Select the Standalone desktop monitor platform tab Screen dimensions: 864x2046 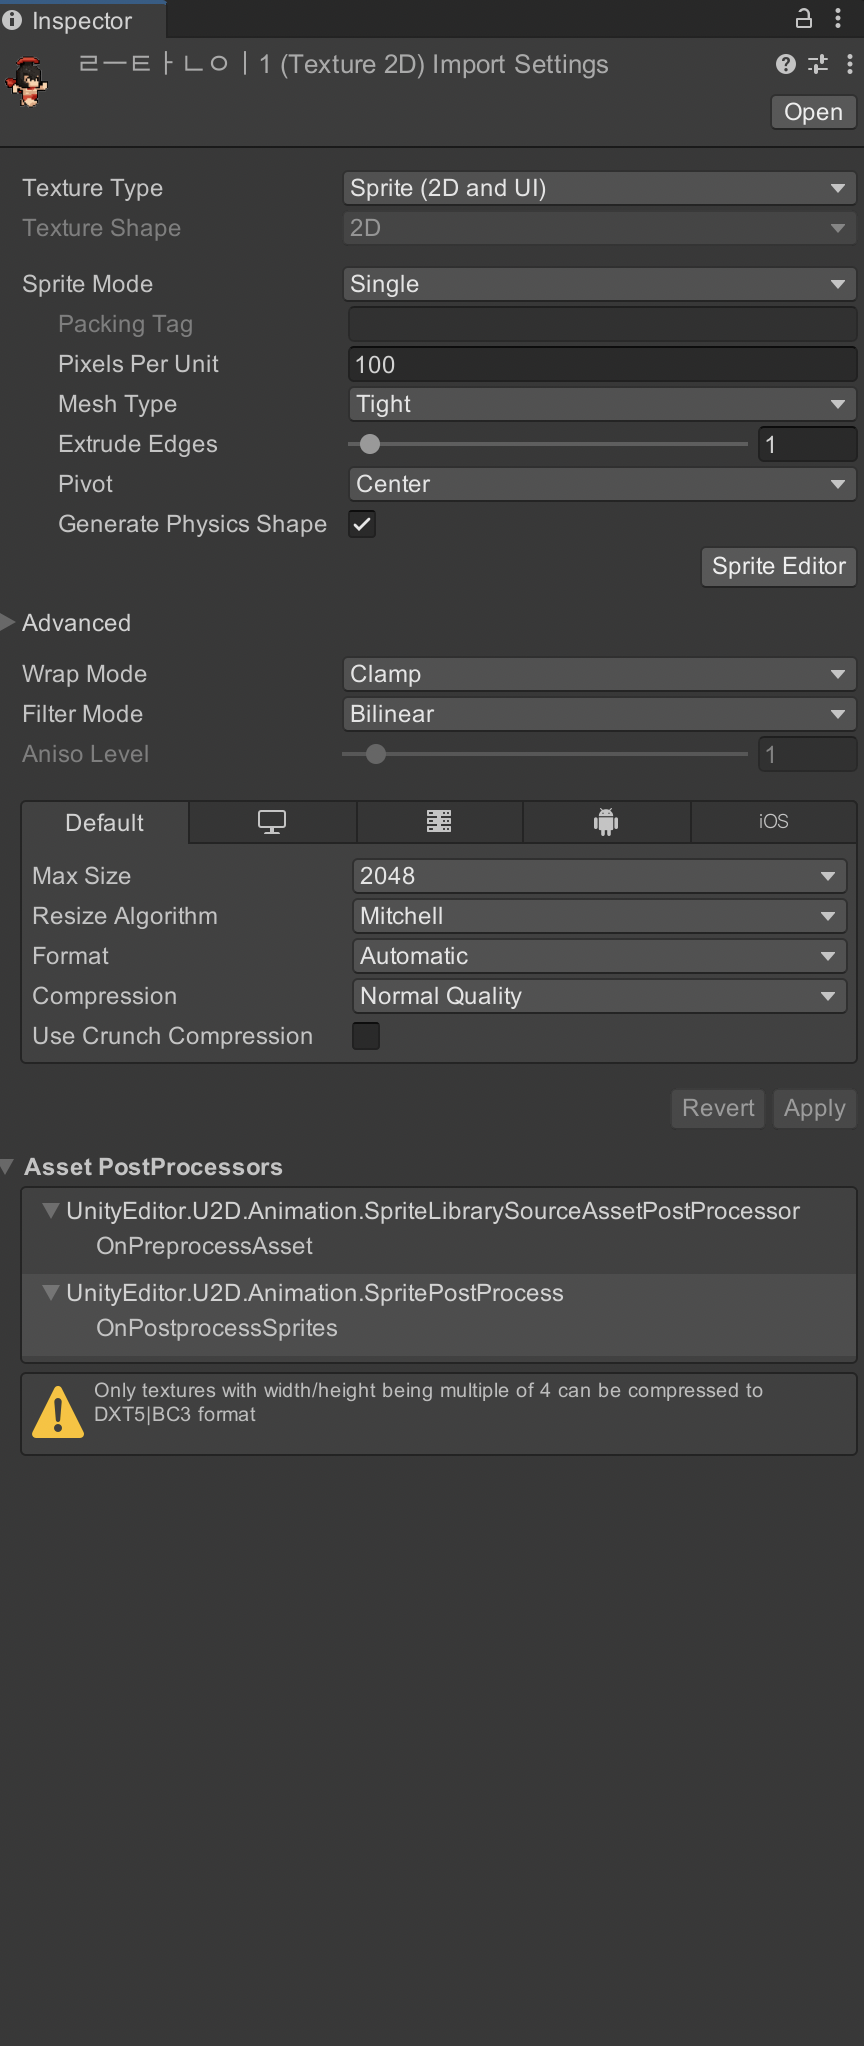point(272,822)
